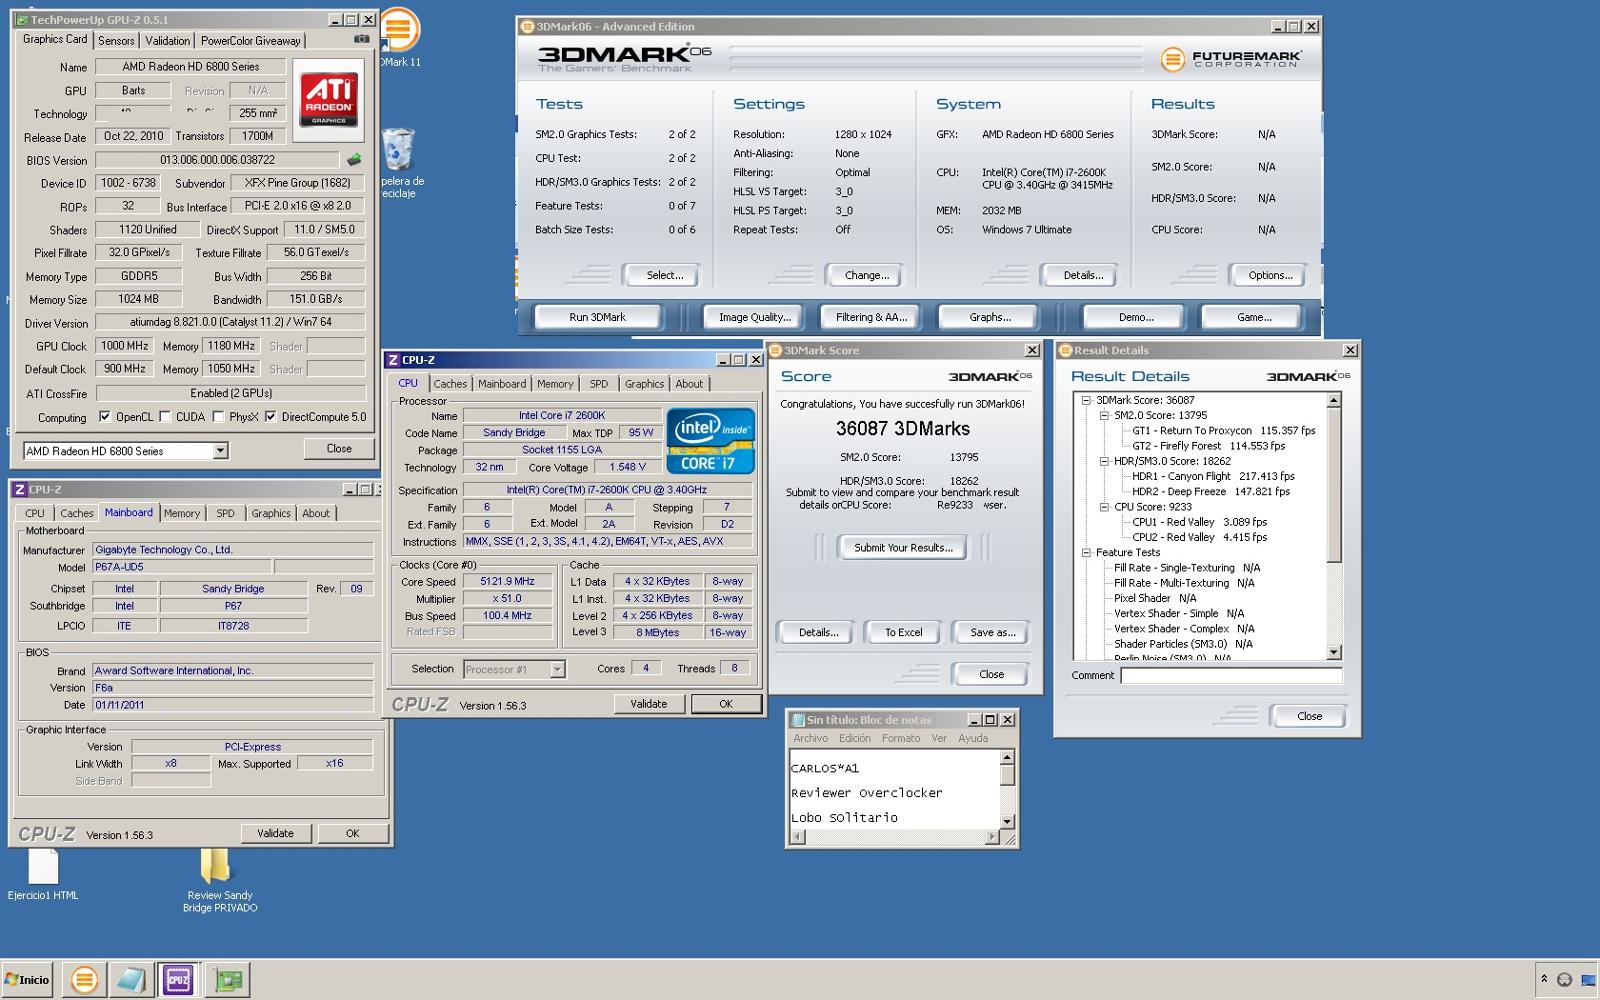Viewport: 1600px width, 1000px height.
Task: Open the Formato menu in Notepad
Action: tap(901, 738)
